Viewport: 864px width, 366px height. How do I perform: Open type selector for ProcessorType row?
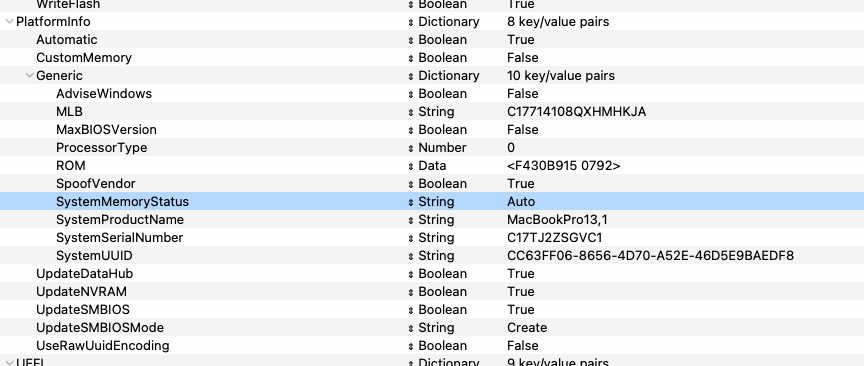tap(411, 148)
